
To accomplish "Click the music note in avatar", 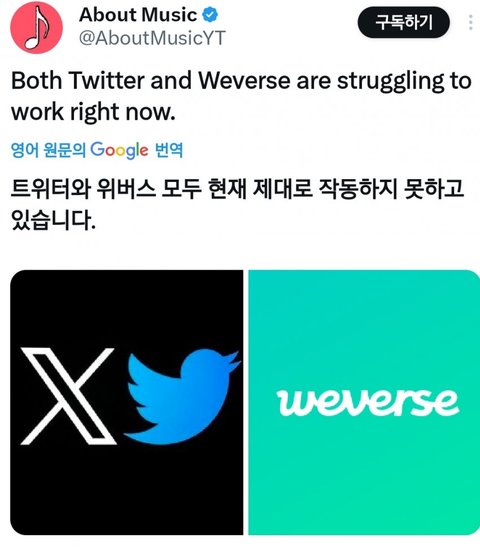I will point(39,26).
